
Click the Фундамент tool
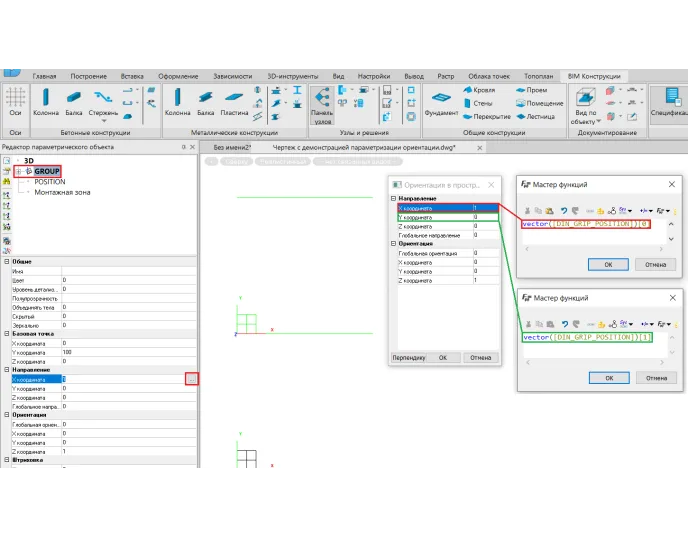[441, 103]
